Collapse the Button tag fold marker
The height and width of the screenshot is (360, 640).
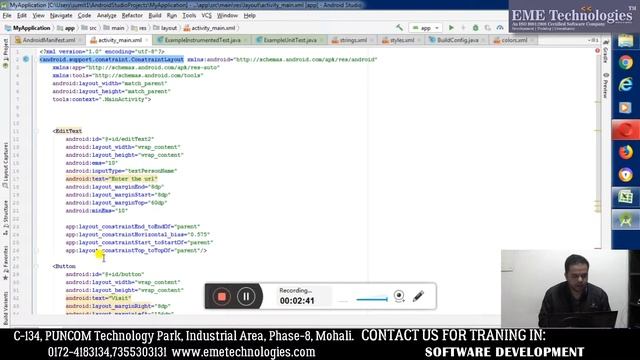(x=36, y=266)
